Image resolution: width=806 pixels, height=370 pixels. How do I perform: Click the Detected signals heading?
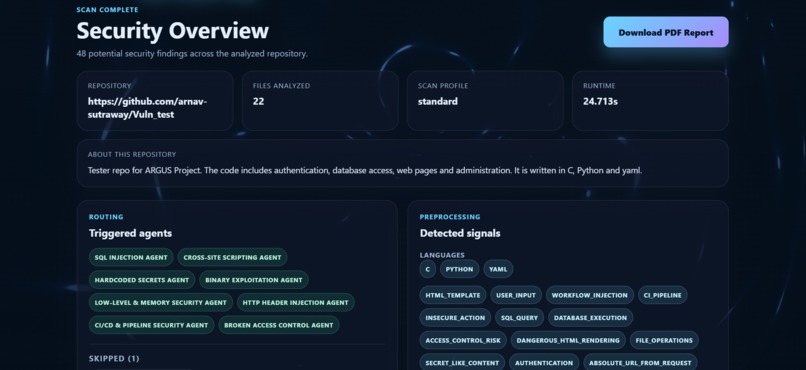pos(460,233)
